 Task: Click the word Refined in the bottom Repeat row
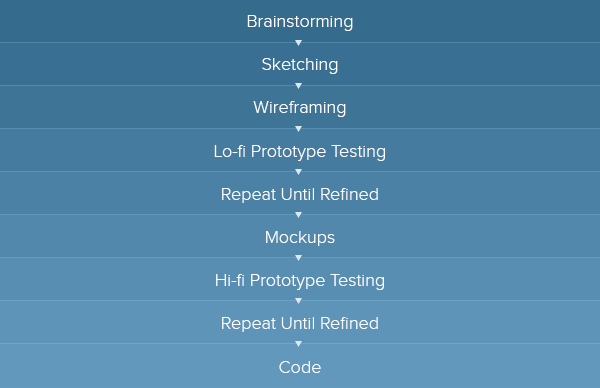point(349,323)
